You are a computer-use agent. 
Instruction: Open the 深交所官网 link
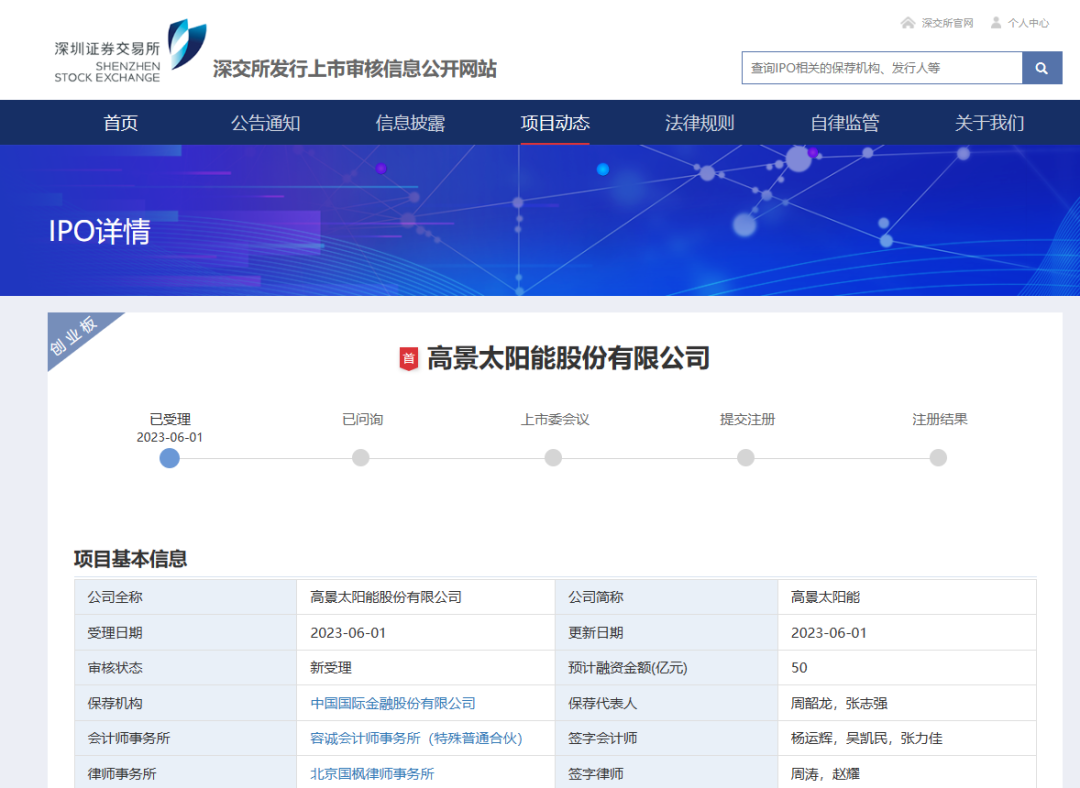[x=948, y=23]
